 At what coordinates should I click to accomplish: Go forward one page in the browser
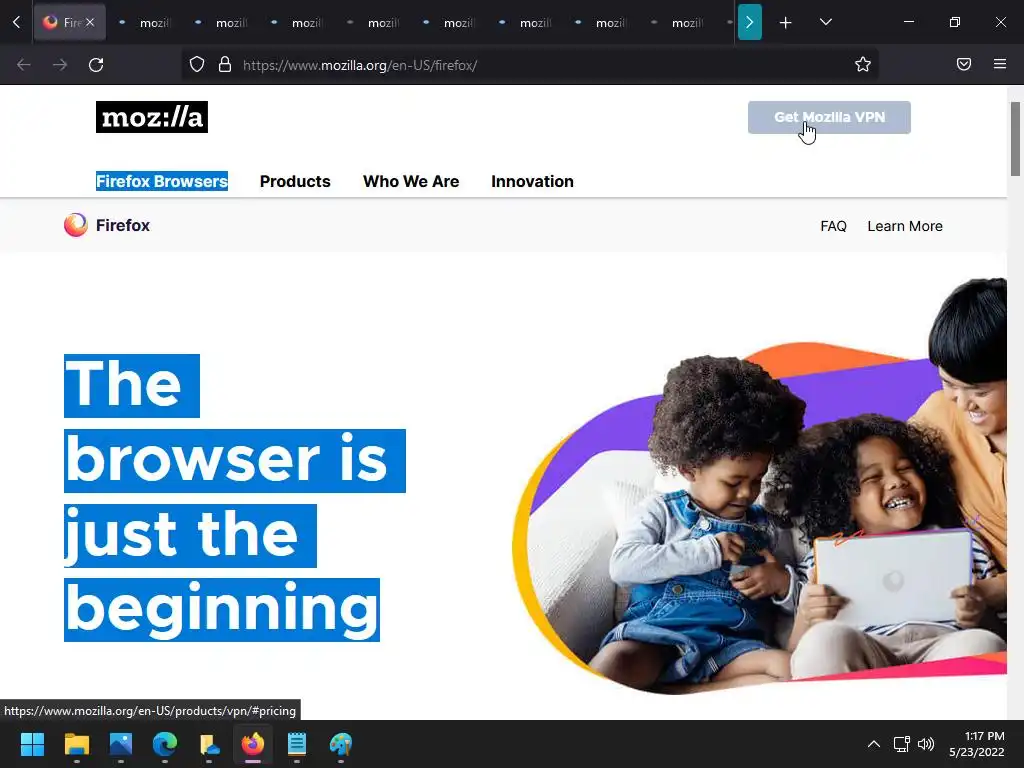pos(59,65)
